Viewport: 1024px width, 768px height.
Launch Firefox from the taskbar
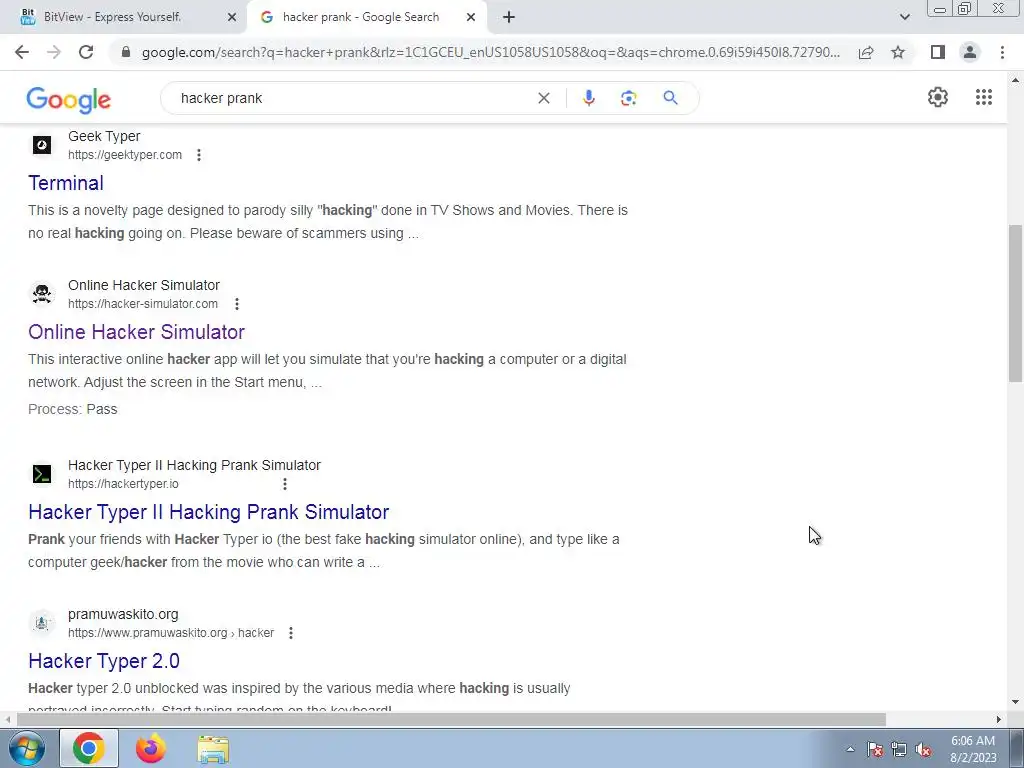151,748
